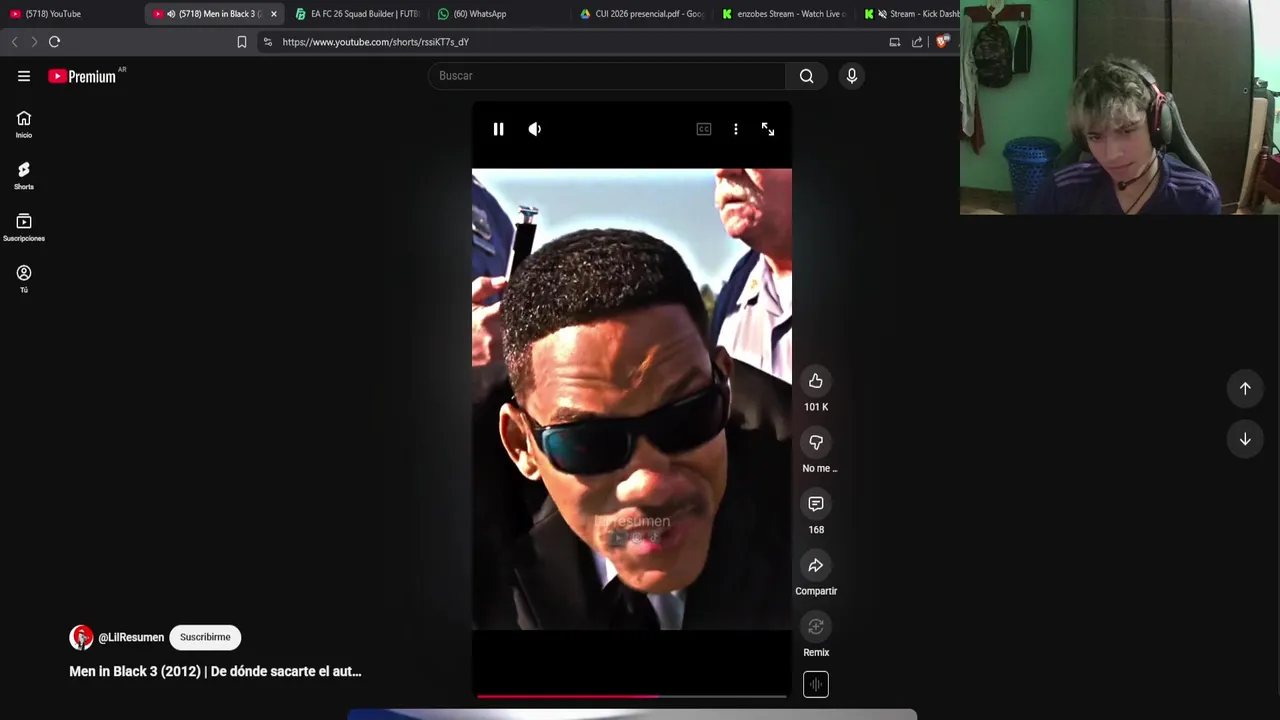1280x720 pixels.
Task: Open the Tú section in sidebar
Action: (24, 280)
